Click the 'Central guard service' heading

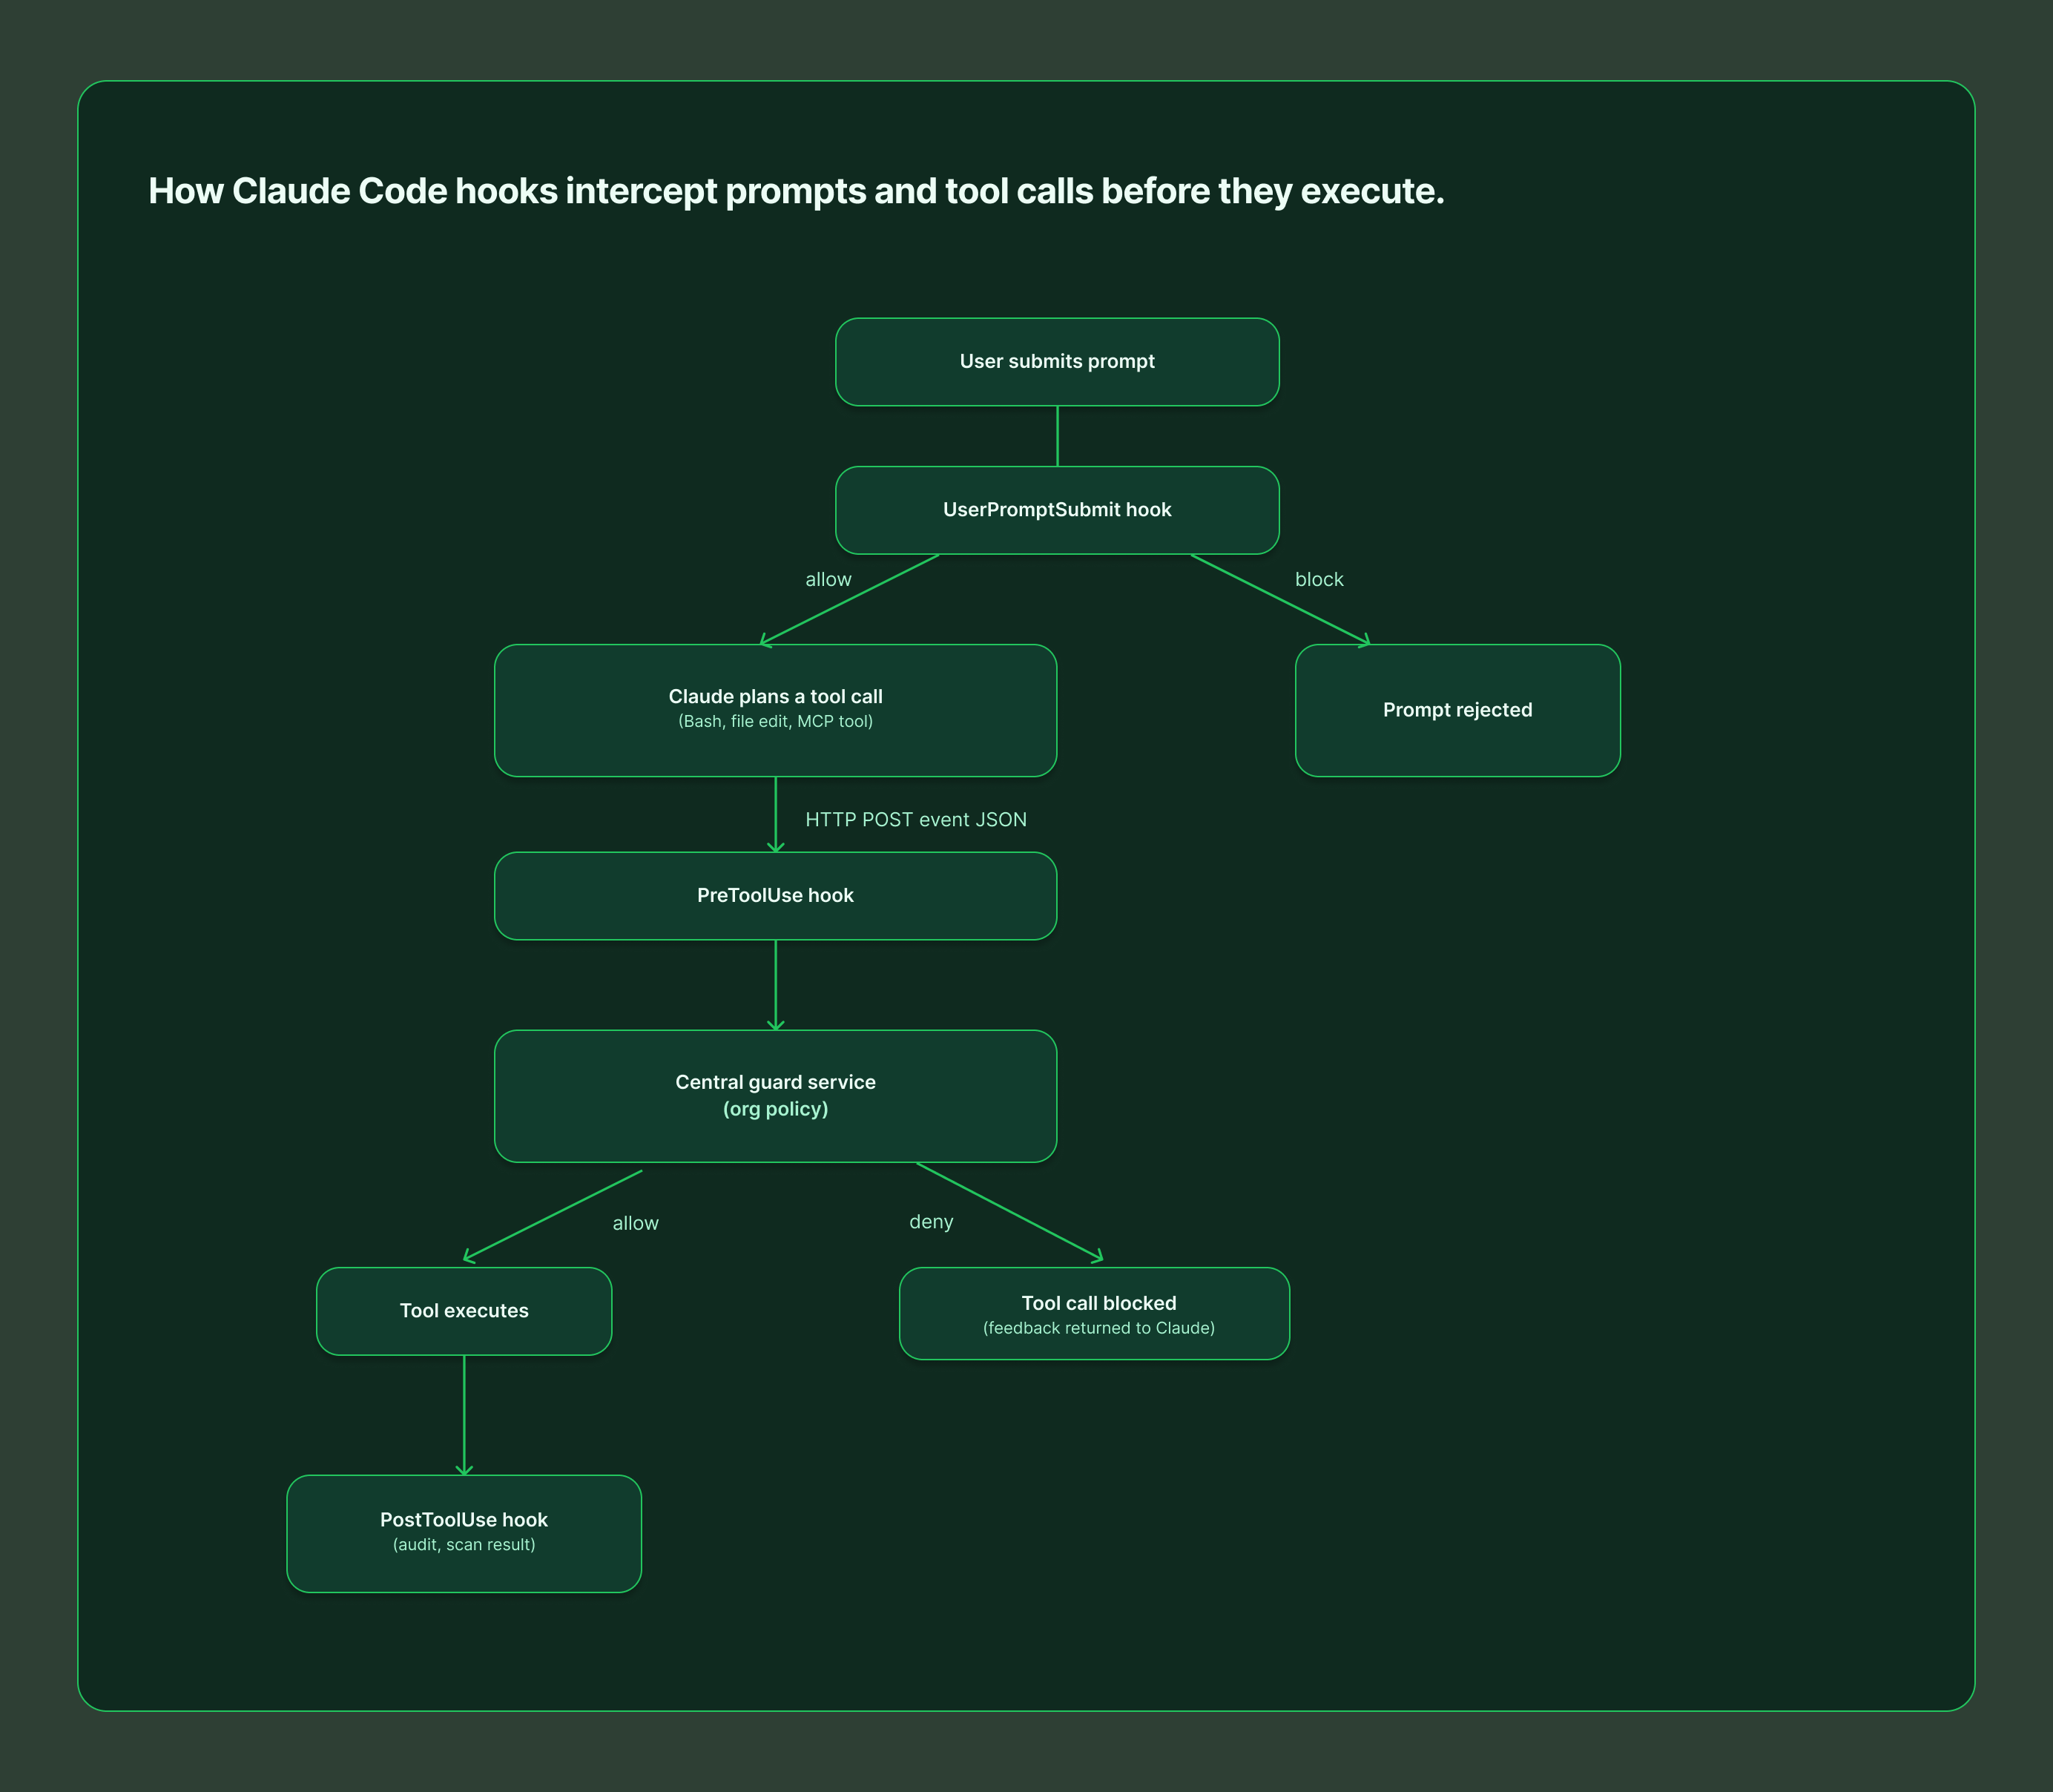pos(775,1082)
